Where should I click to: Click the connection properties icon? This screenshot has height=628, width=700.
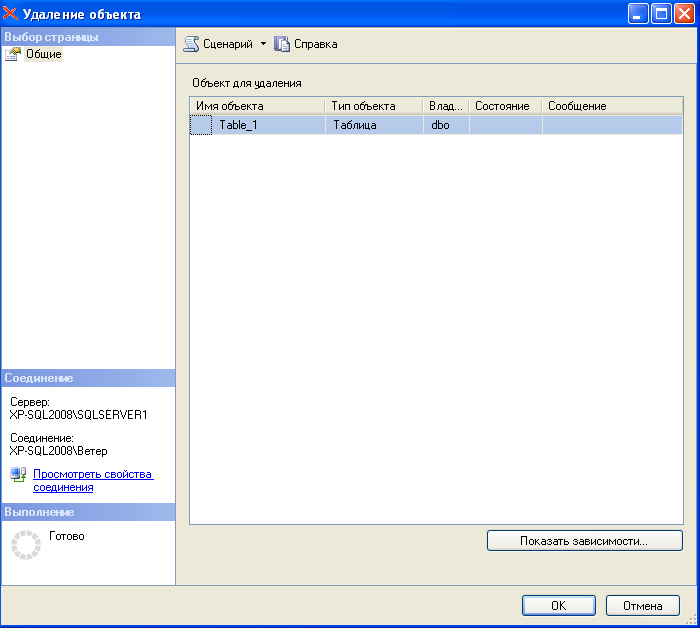[18, 475]
